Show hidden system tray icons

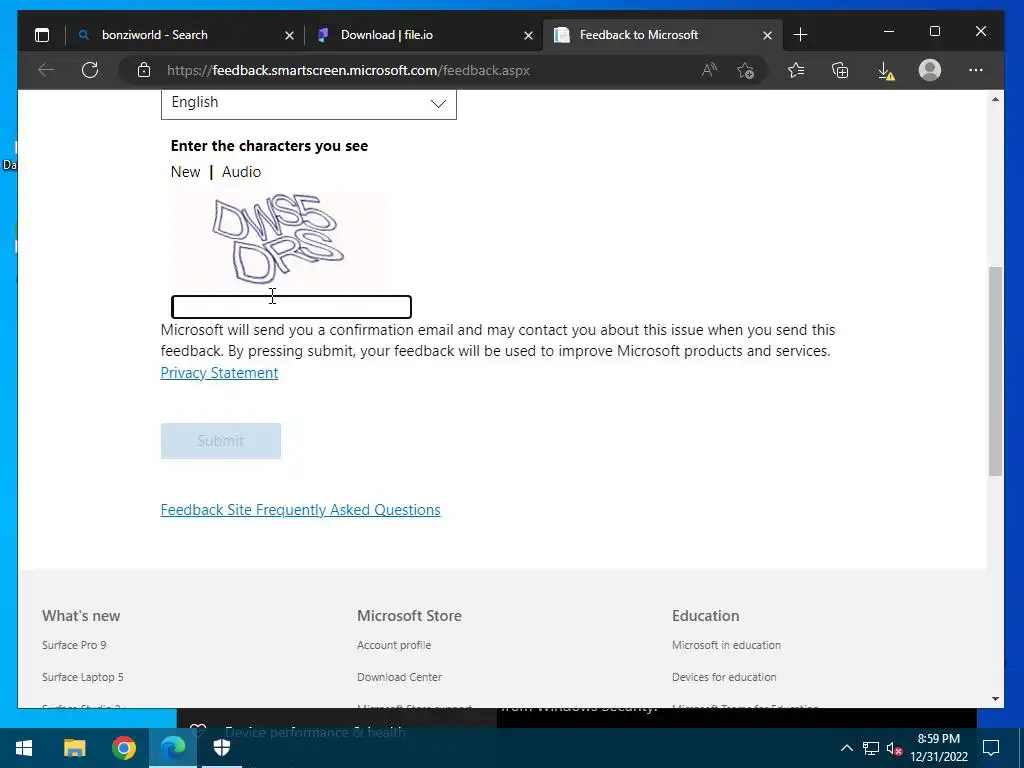(846, 748)
